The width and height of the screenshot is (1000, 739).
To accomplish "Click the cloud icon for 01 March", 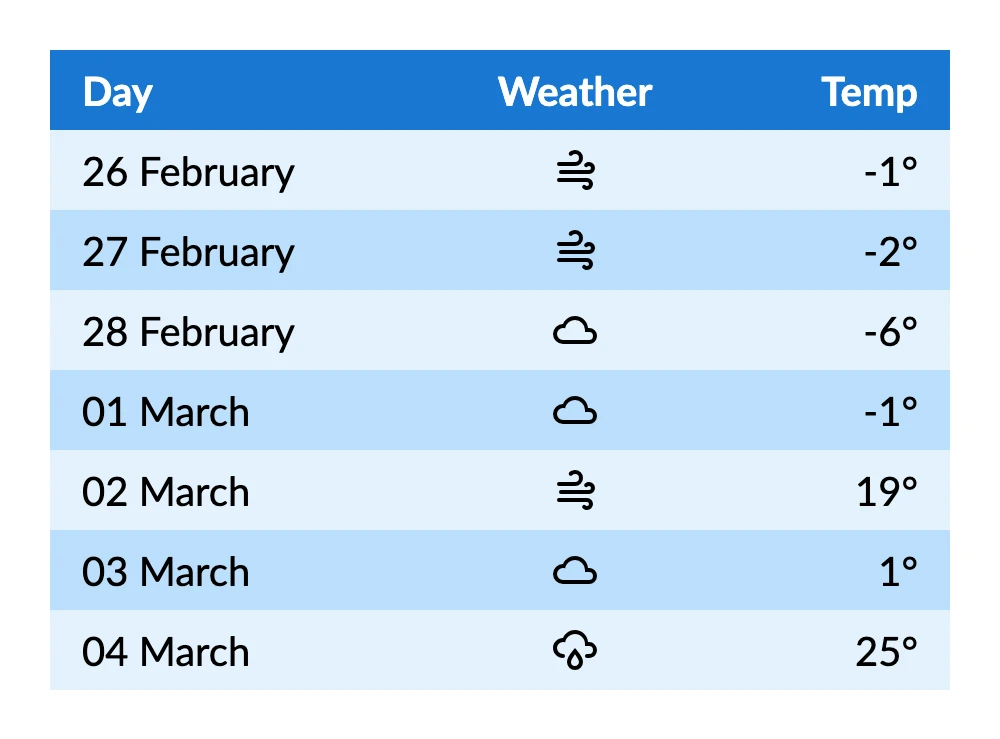I will pyautogui.click(x=575, y=411).
